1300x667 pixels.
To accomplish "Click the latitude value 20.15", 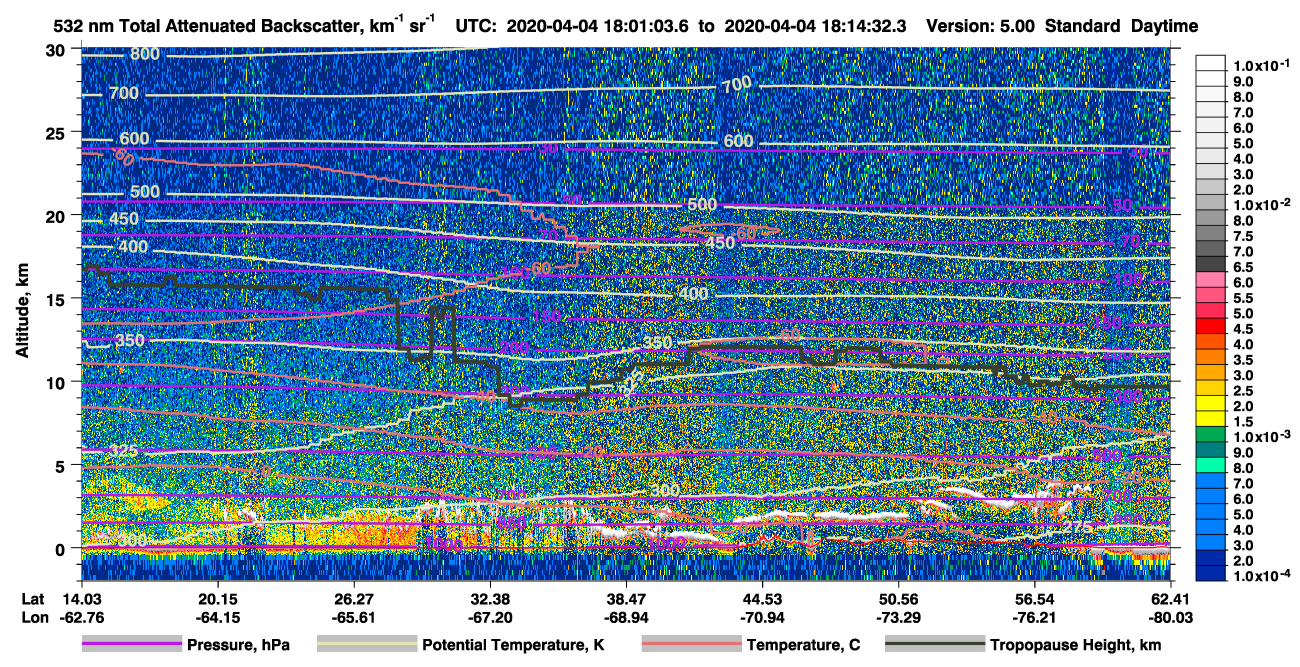I will [x=218, y=599].
